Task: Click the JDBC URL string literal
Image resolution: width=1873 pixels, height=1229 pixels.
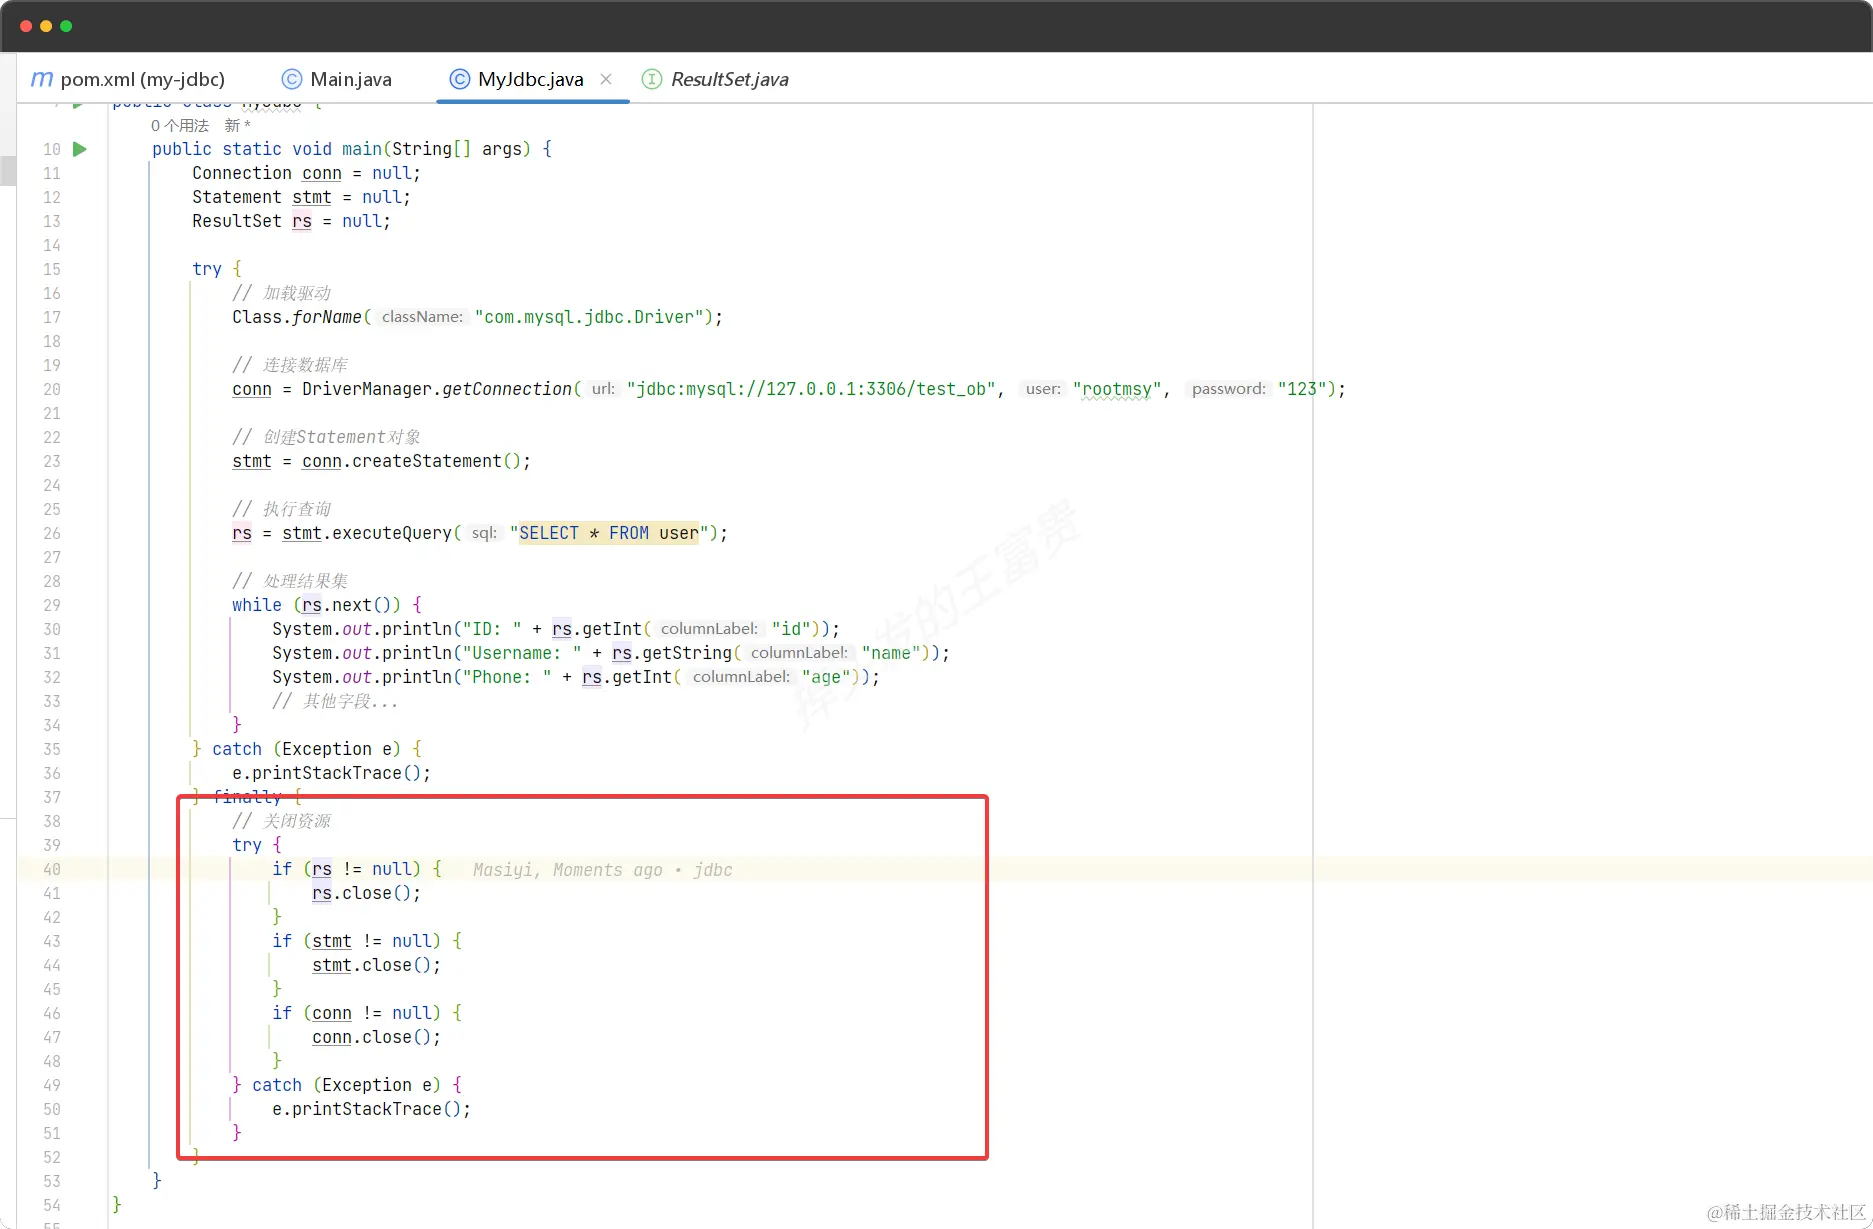Action: tap(812, 389)
